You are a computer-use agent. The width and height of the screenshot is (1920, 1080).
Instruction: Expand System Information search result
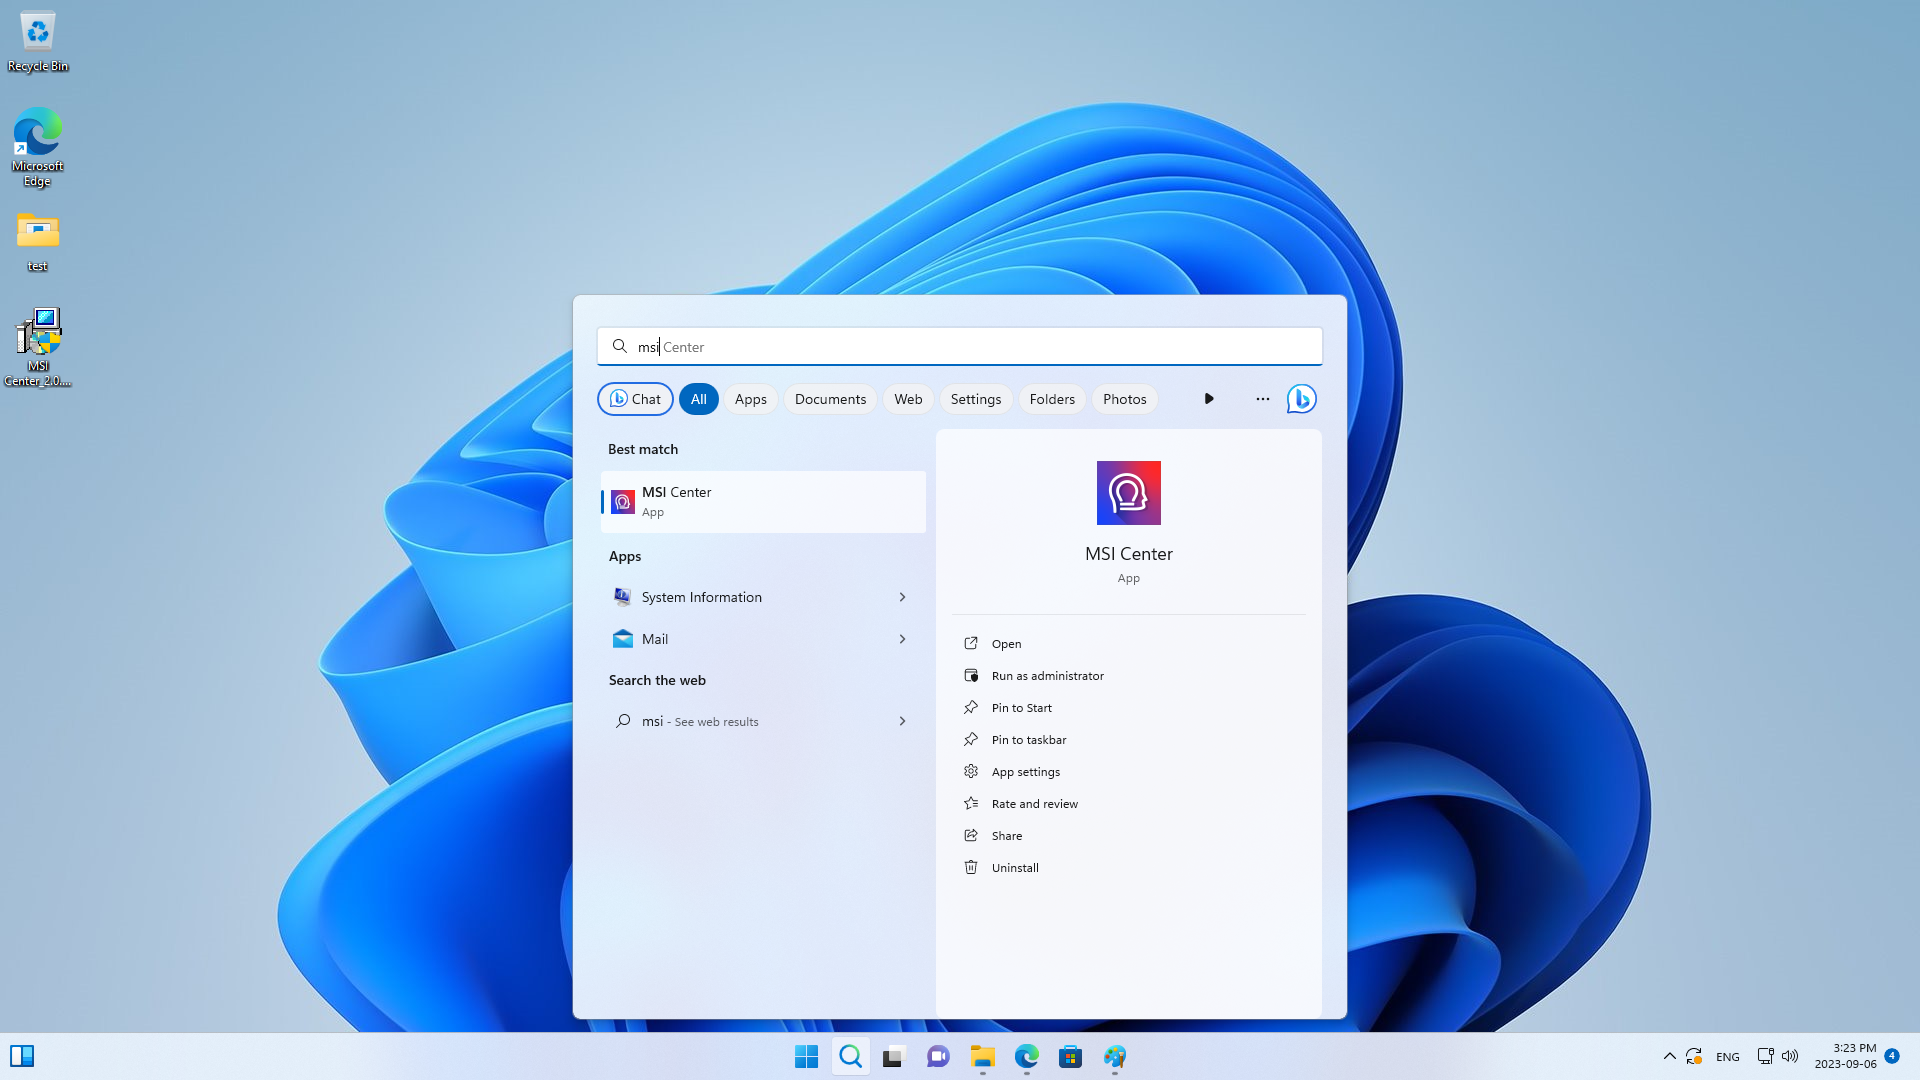point(902,596)
